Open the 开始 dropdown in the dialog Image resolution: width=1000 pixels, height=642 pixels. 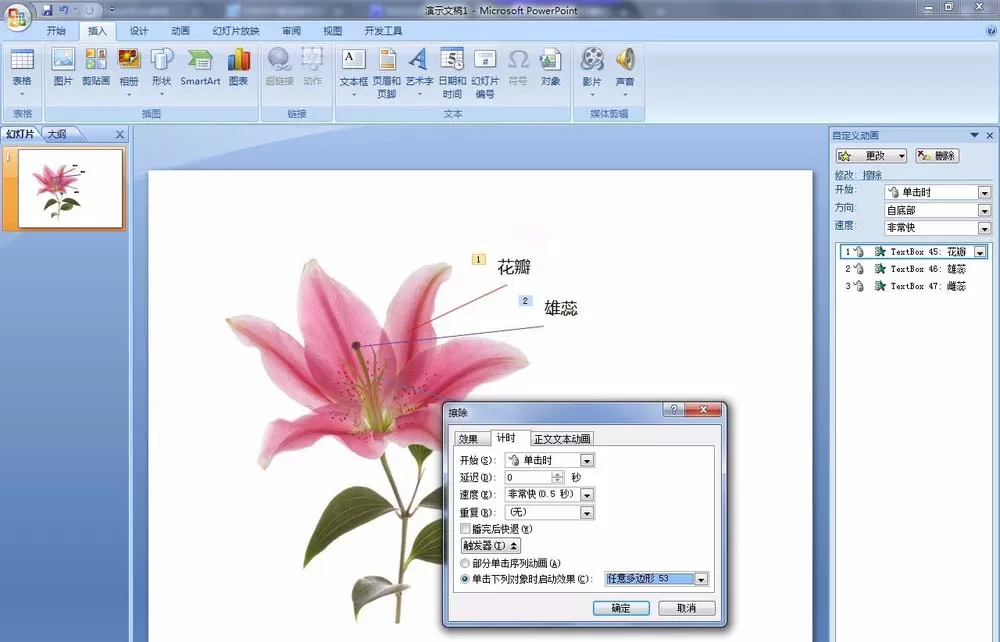click(587, 460)
